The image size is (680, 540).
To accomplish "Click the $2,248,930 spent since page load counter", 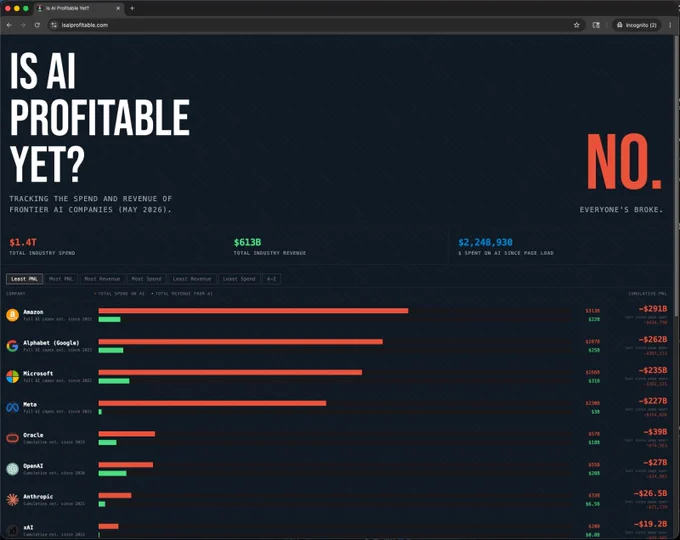I will 485,242.
